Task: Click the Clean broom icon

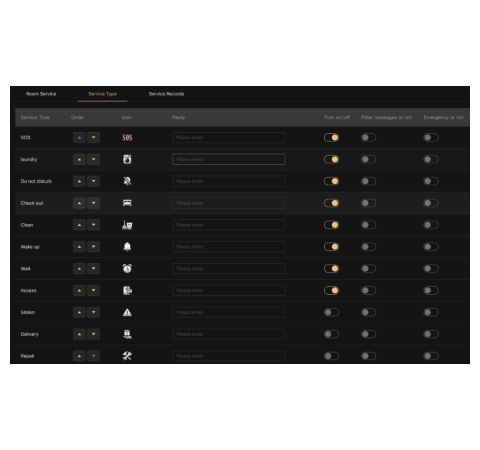Action: pyautogui.click(x=127, y=225)
